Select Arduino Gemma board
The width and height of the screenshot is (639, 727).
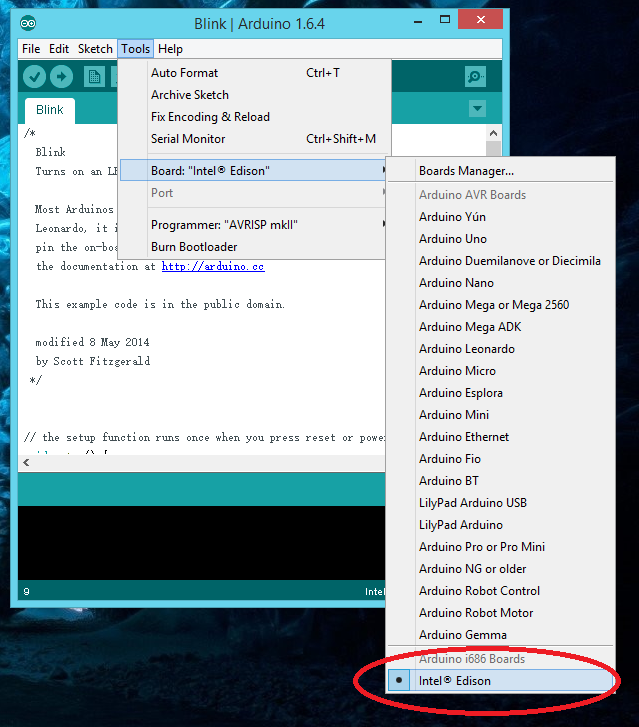[501, 635]
